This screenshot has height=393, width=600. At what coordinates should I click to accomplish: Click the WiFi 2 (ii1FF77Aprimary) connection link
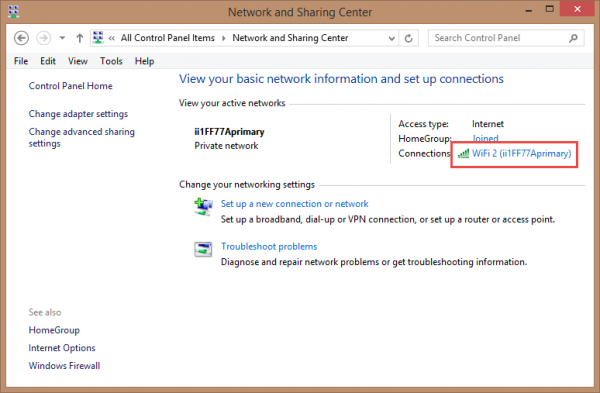pos(521,153)
